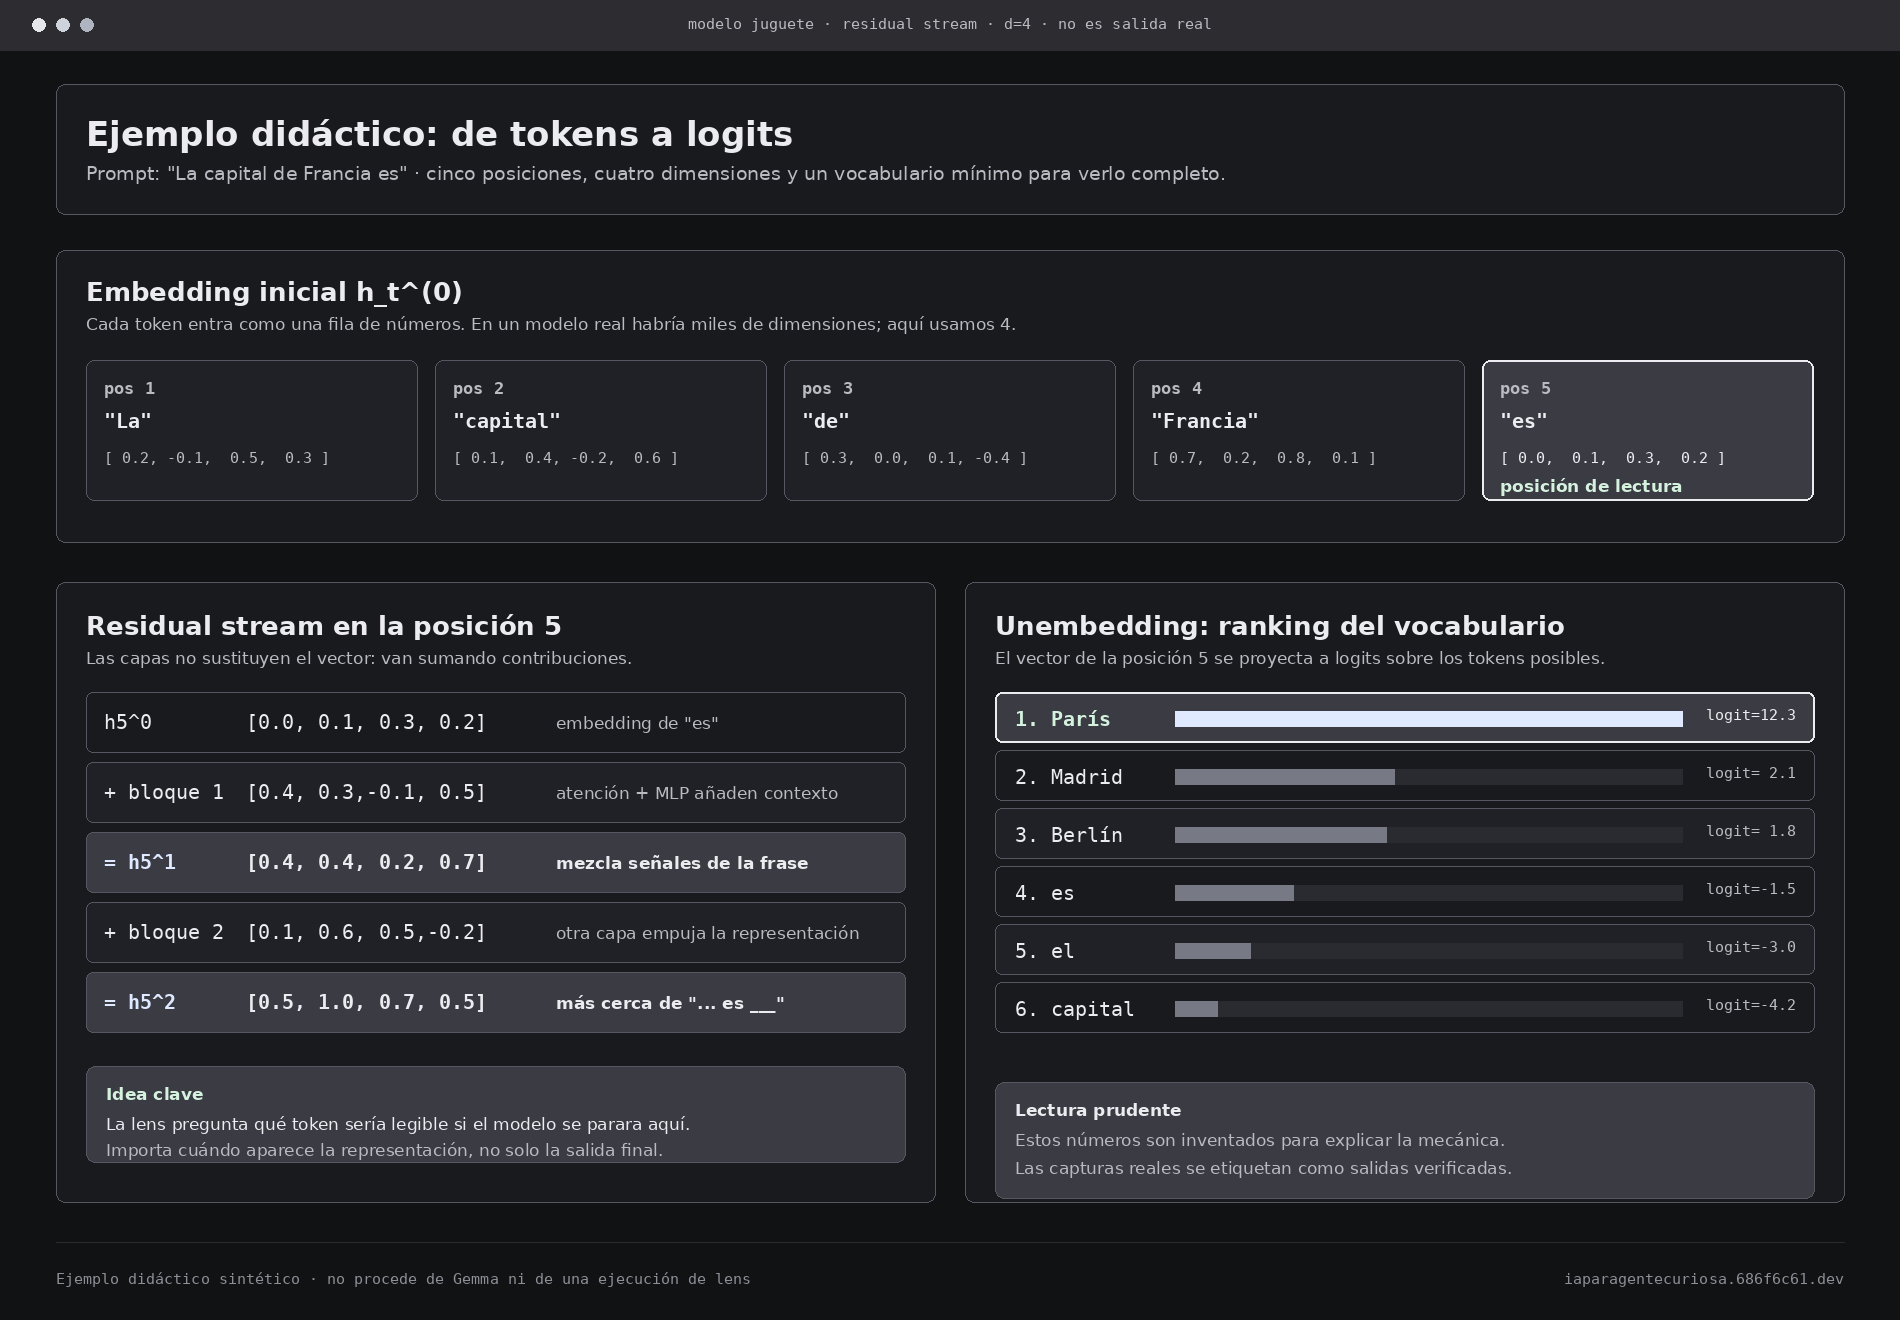This screenshot has width=1900, height=1320.
Task: Click the "Idea clave" note box
Action: 496,1114
